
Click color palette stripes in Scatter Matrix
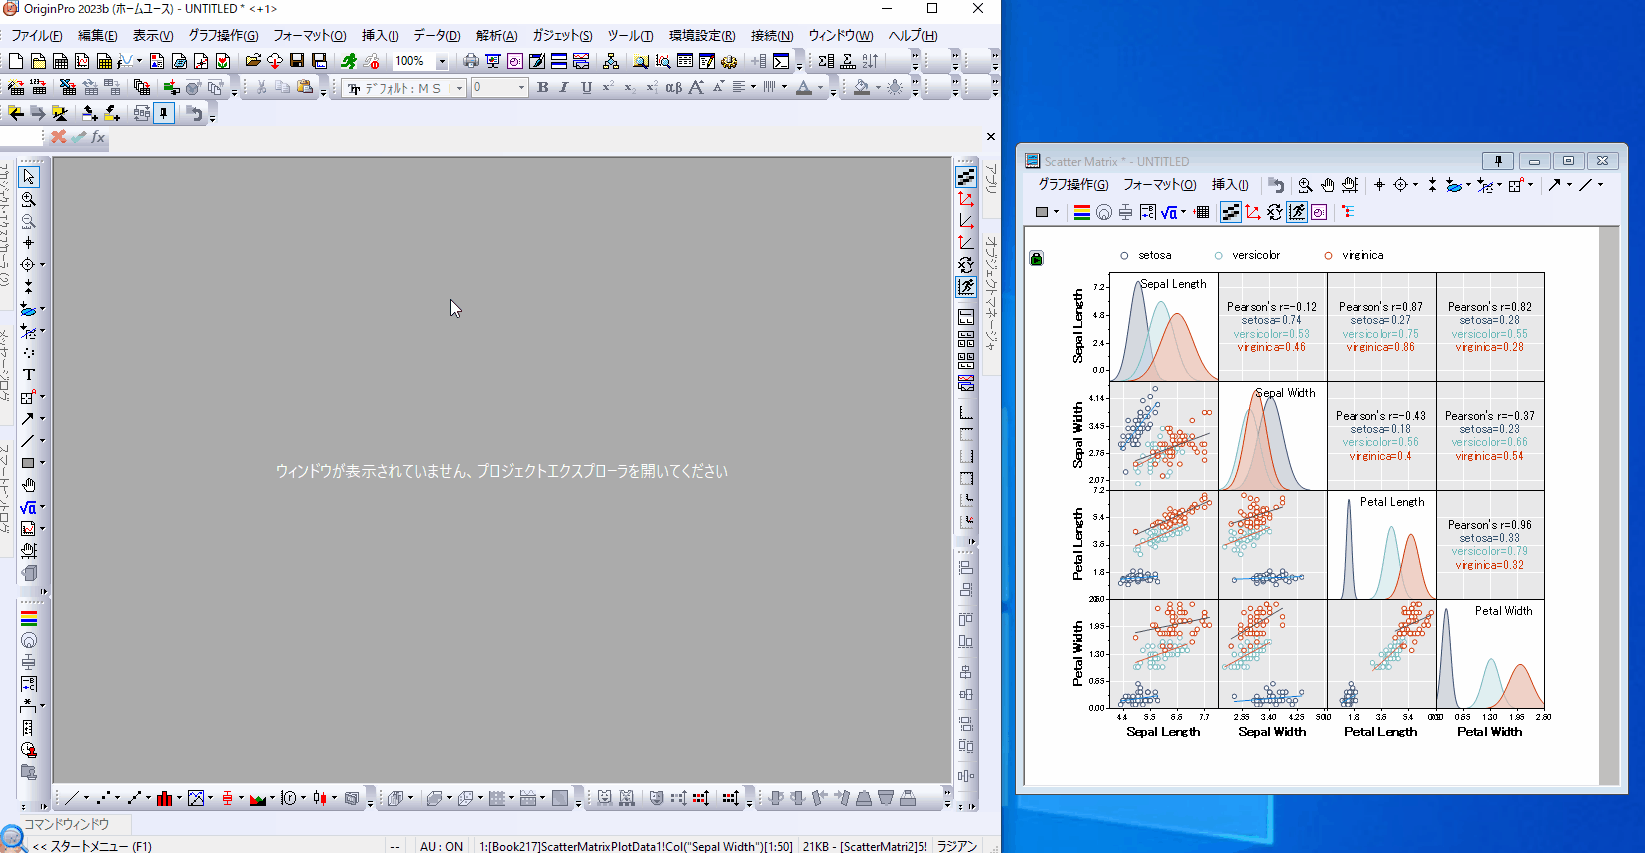coord(1081,212)
